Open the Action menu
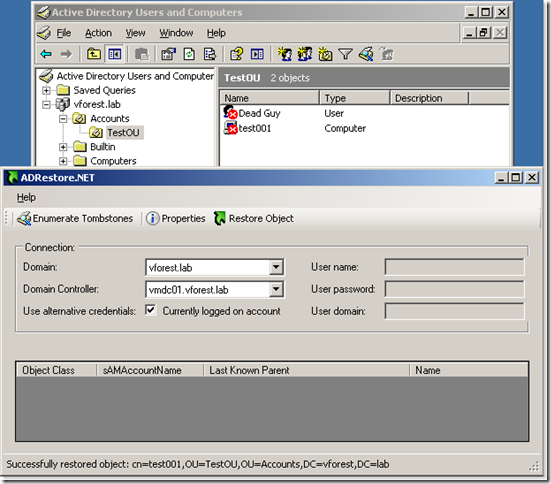551x484 pixels. click(98, 33)
